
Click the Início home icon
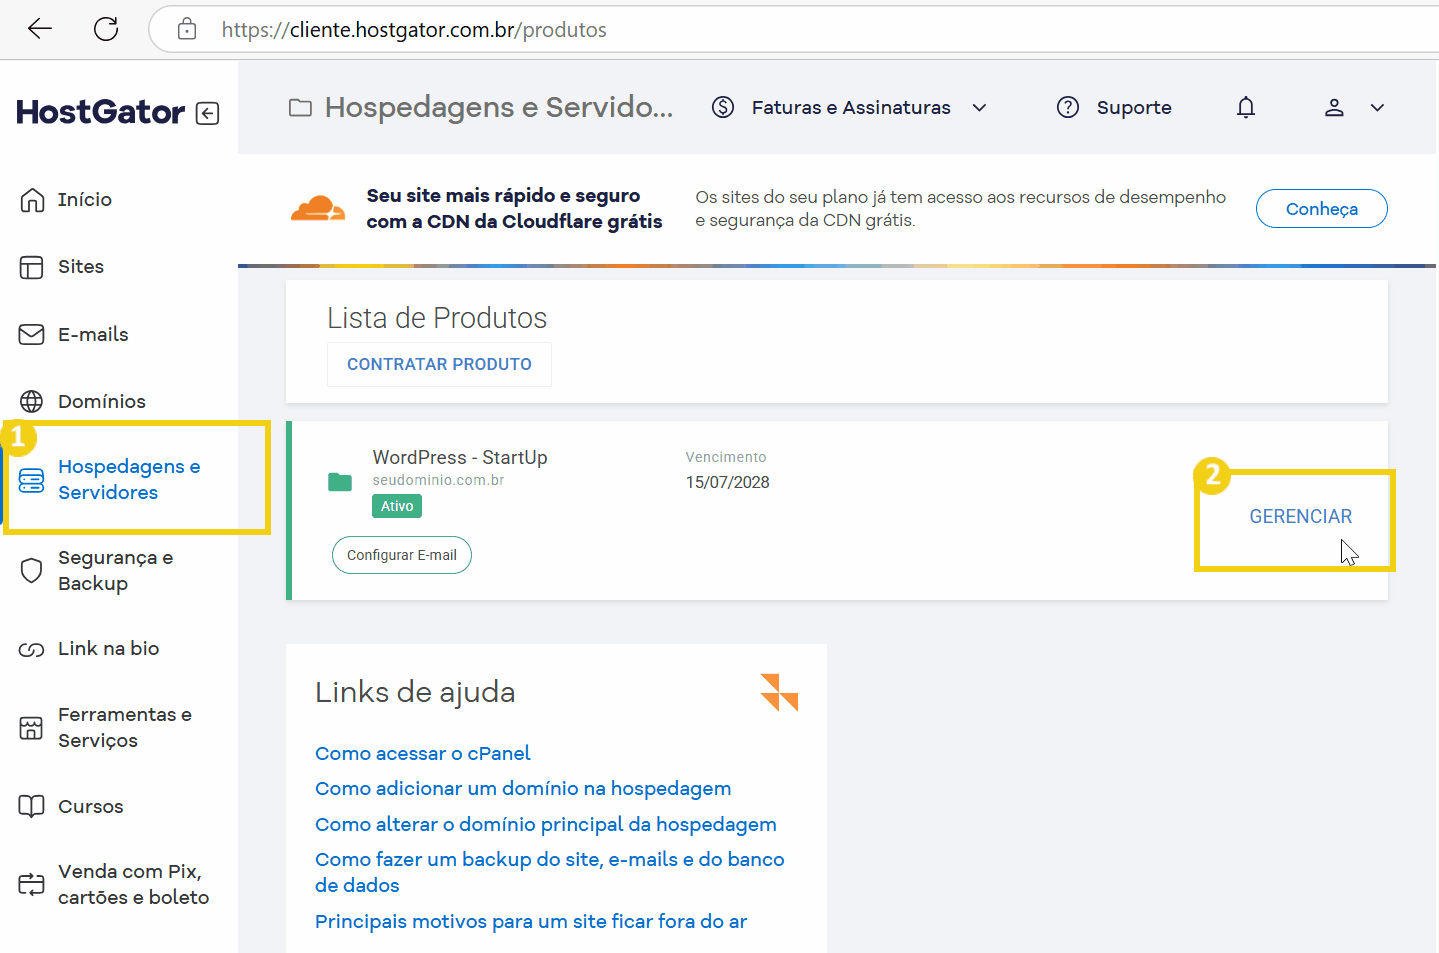click(32, 200)
